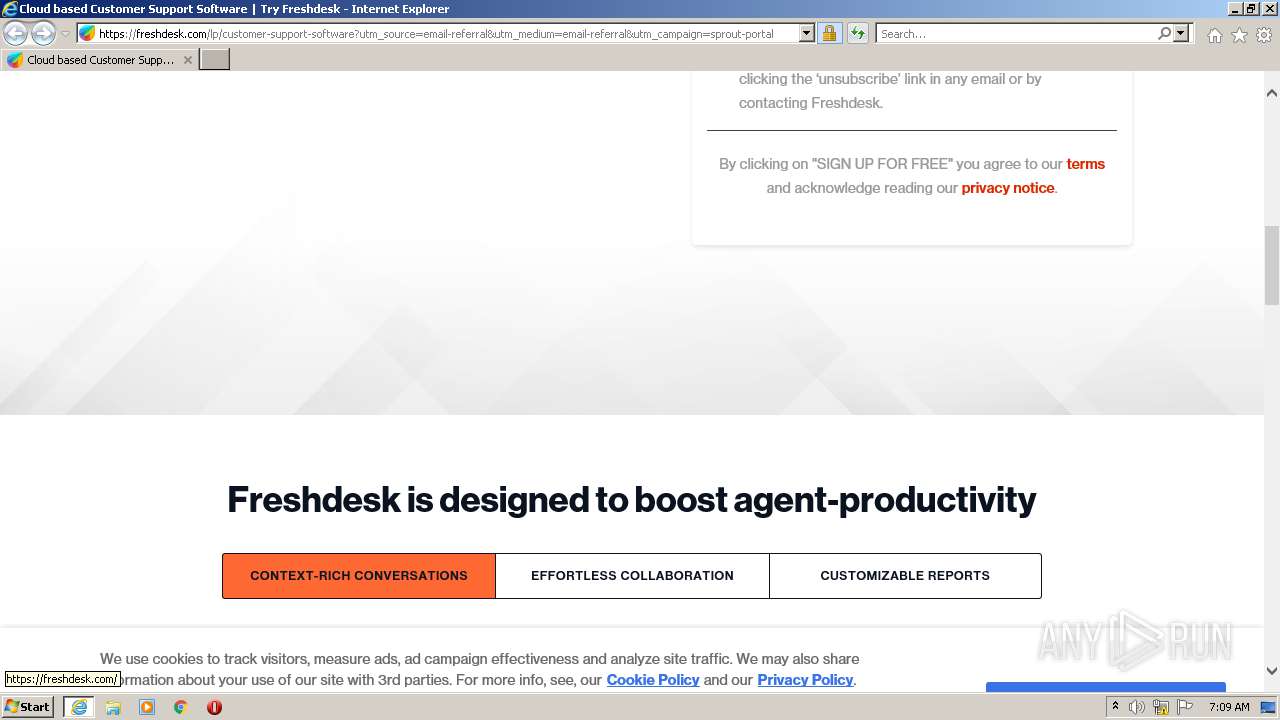
Task: Launch the media player taskbar icon
Action: click(x=147, y=707)
